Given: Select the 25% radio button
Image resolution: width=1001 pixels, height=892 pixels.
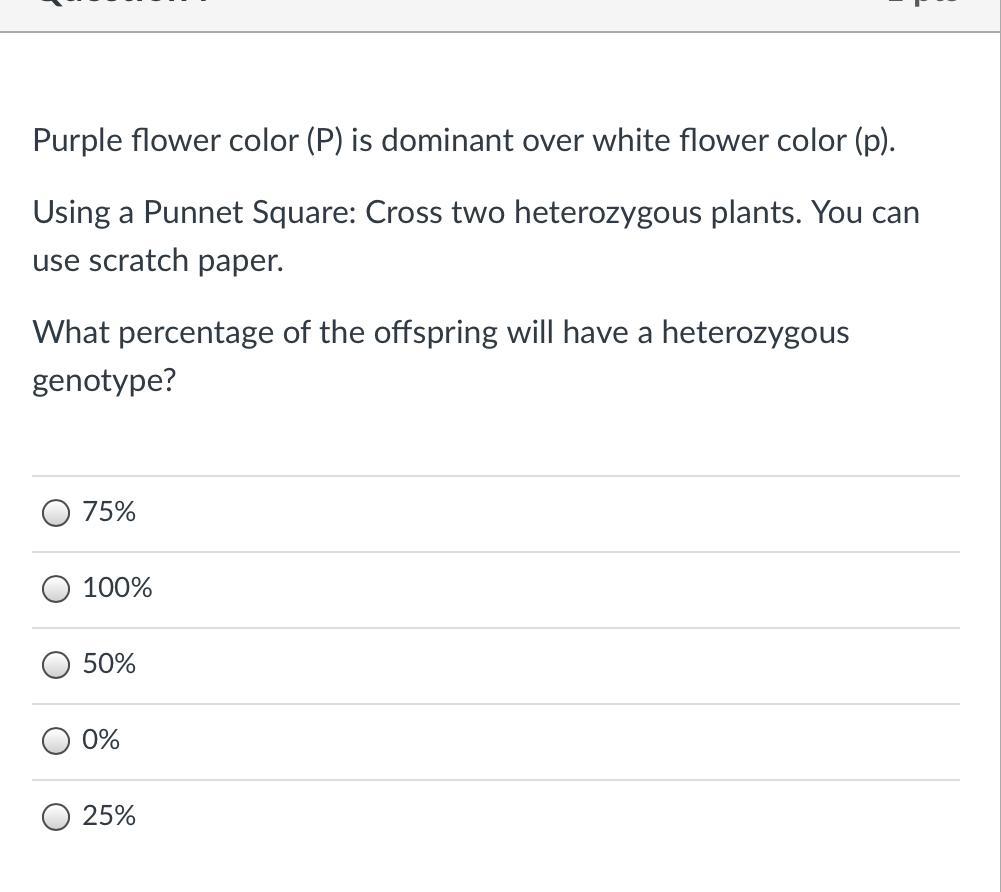Looking at the screenshot, I should [x=56, y=817].
